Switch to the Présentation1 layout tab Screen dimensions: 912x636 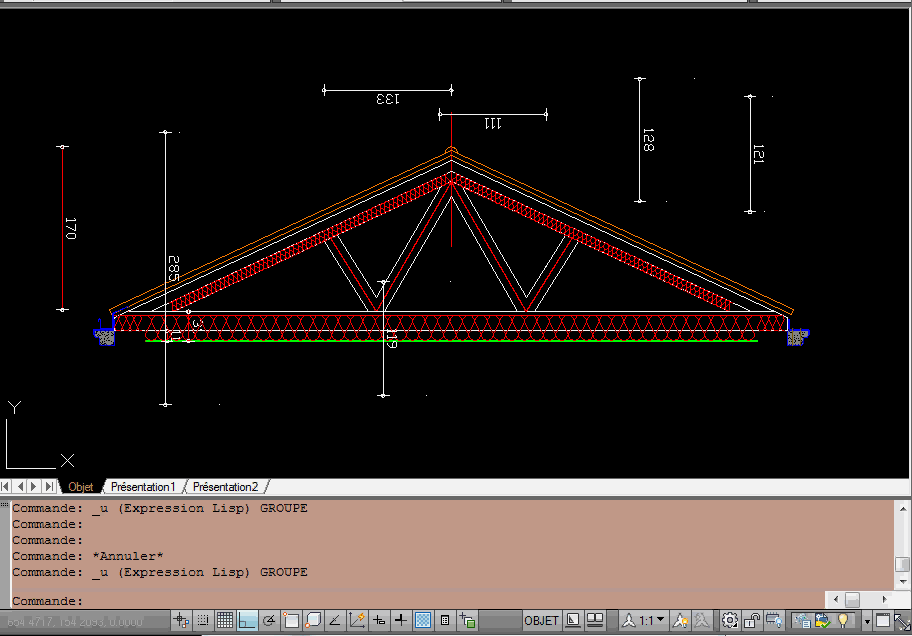(x=143, y=487)
